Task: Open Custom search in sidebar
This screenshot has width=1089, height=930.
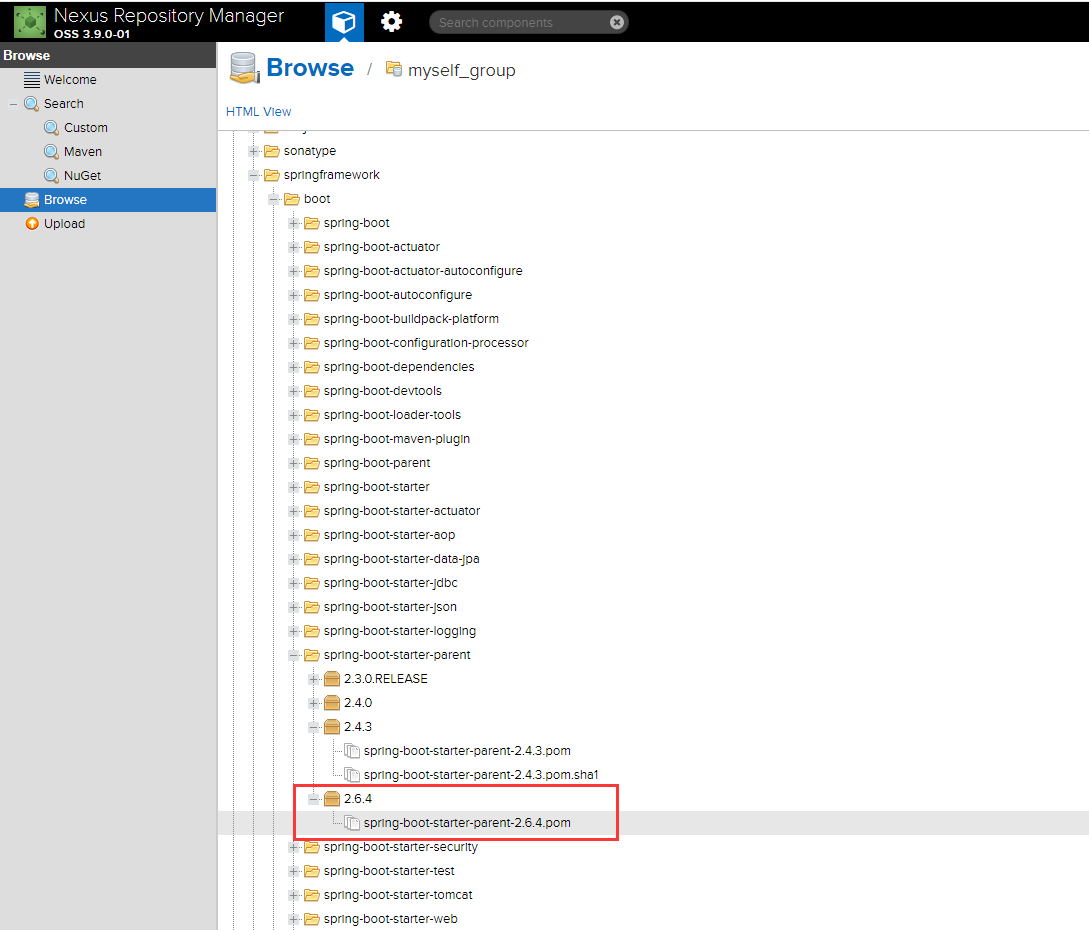Action: (85, 128)
